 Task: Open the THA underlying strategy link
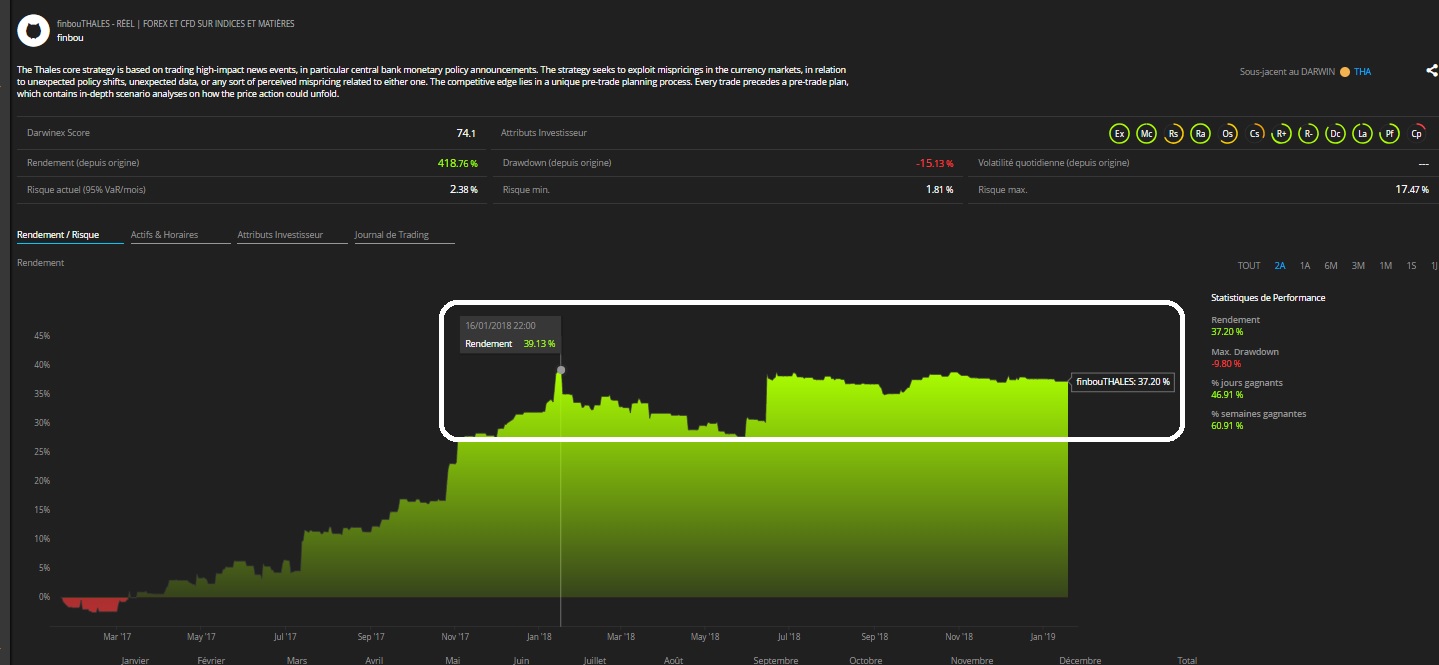click(1363, 72)
